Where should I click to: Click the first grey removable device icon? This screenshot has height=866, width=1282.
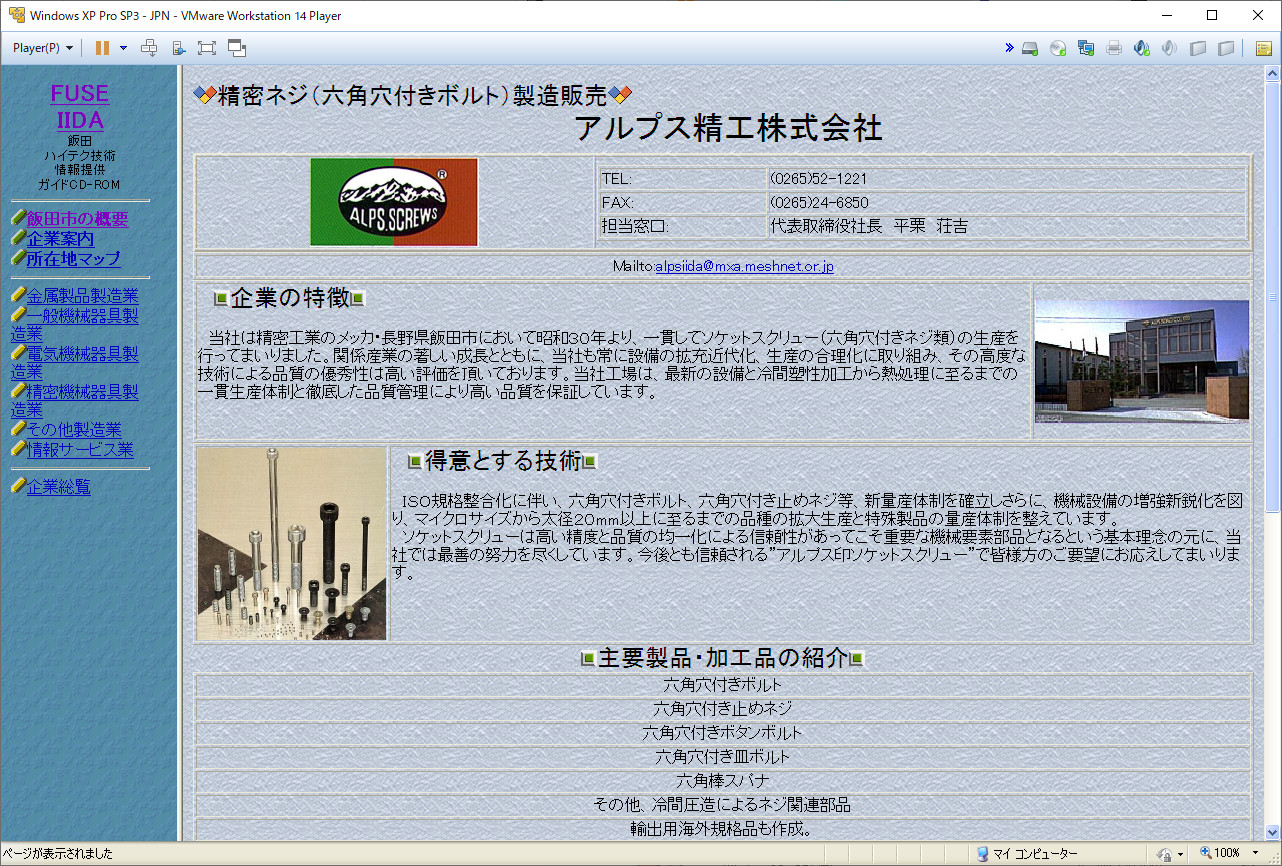(x=1198, y=48)
